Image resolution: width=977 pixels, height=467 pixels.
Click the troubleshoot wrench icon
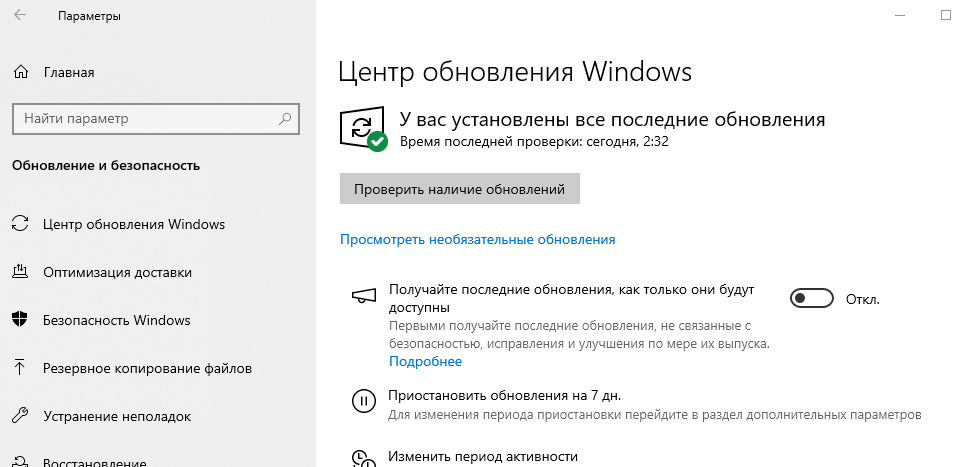21,416
